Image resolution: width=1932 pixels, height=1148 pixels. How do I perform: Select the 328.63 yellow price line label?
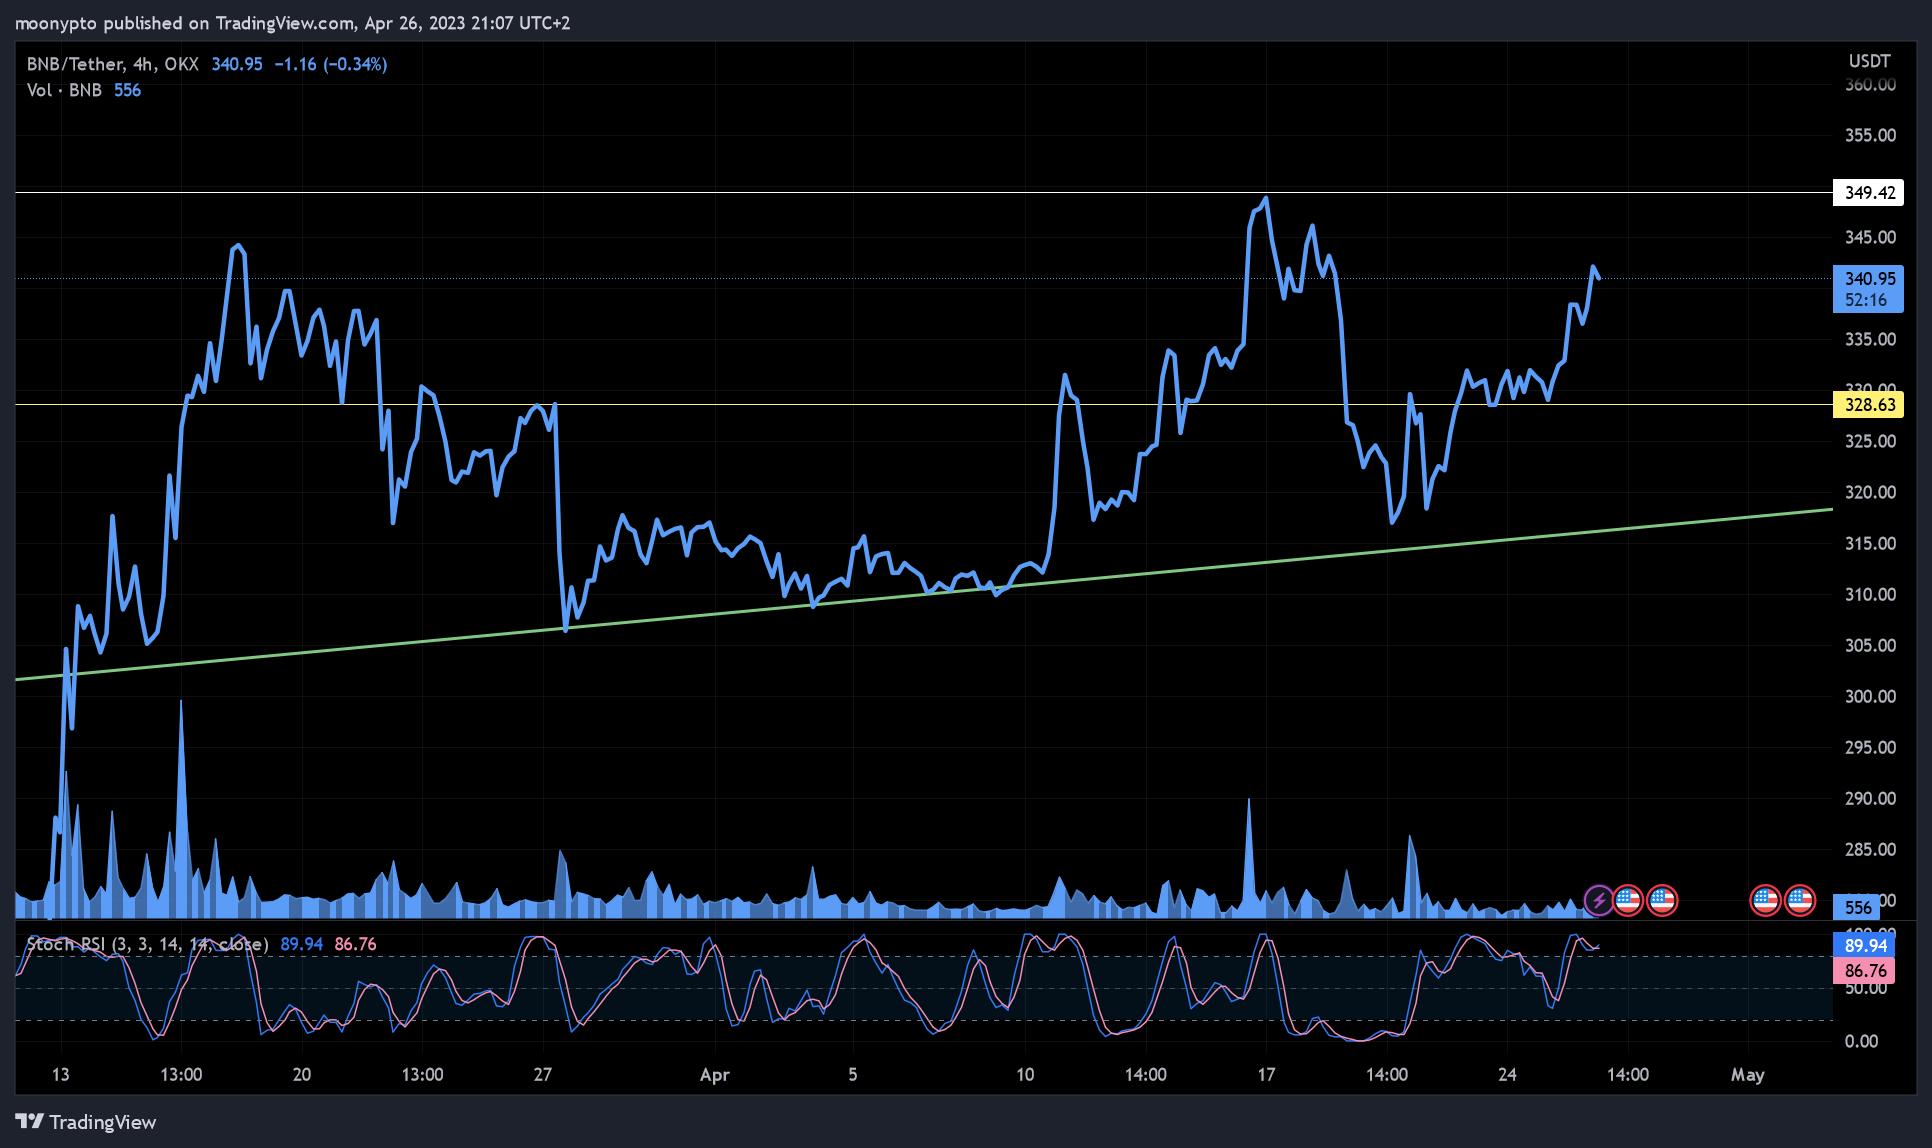coord(1868,405)
